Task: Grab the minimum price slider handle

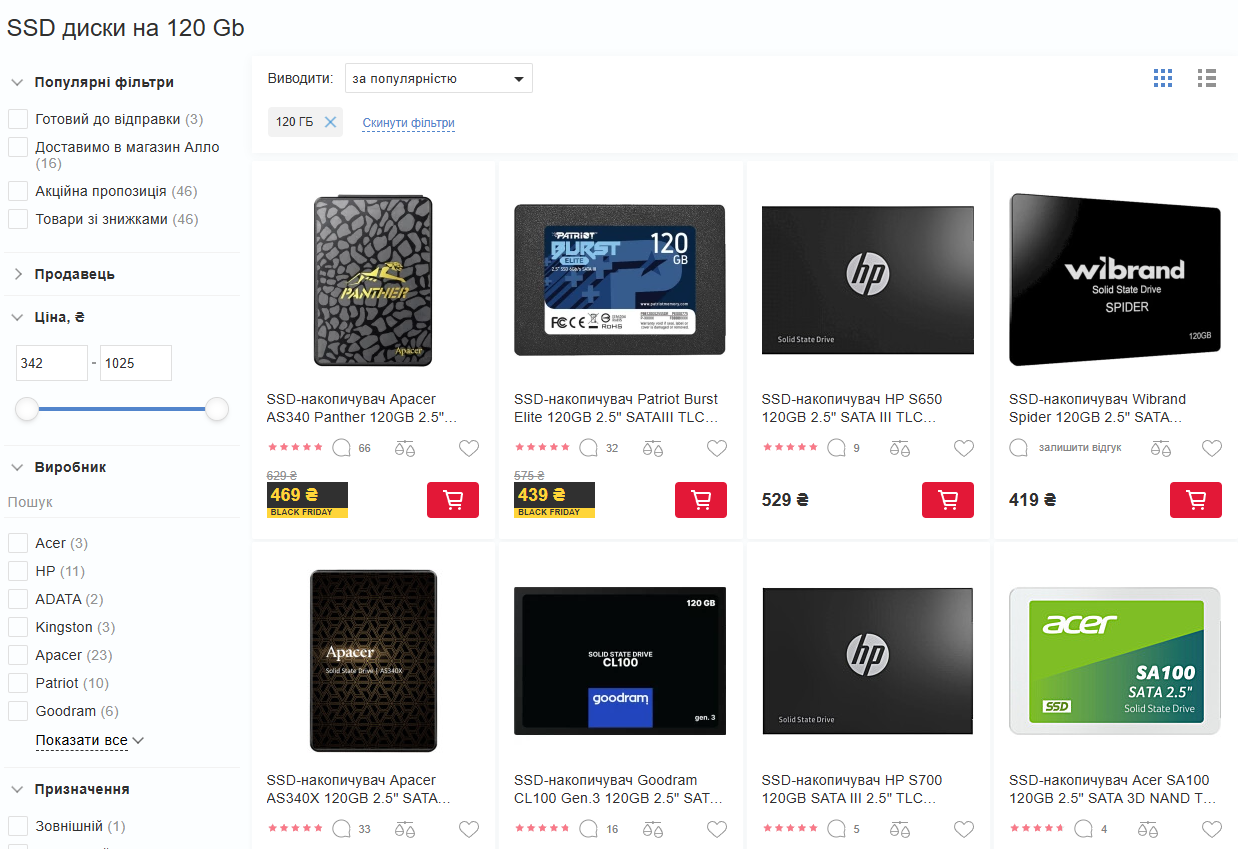Action: coord(27,409)
